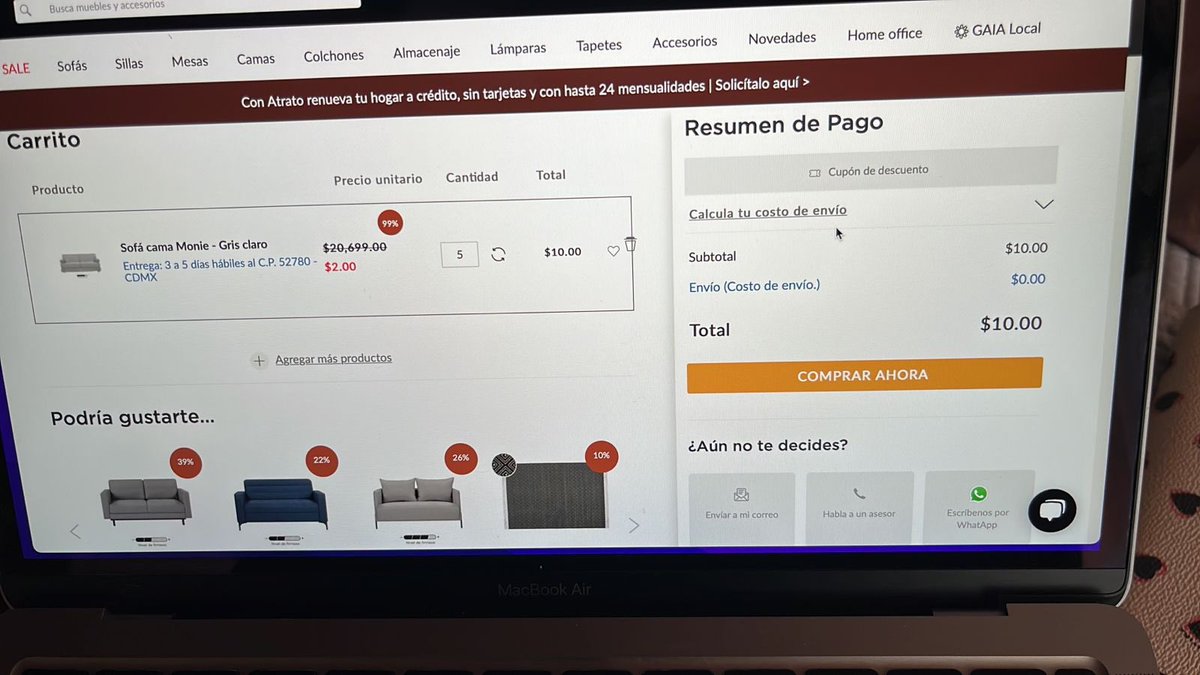Screen dimensions: 1200x675
Task: Open the Accesorios category
Action: pyautogui.click(x=685, y=42)
